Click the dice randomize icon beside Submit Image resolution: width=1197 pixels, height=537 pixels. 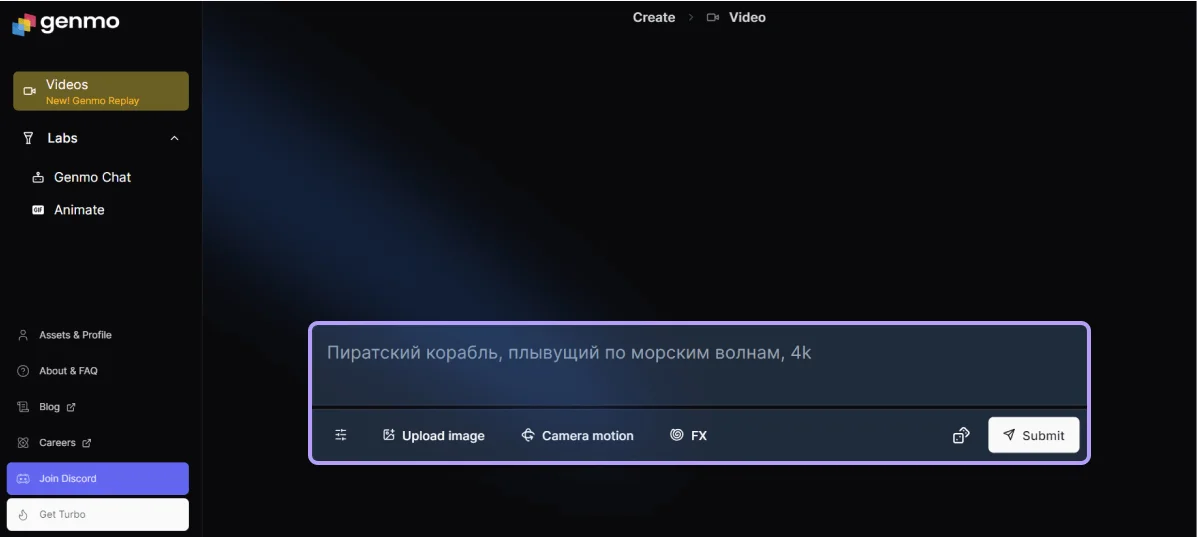(x=961, y=435)
